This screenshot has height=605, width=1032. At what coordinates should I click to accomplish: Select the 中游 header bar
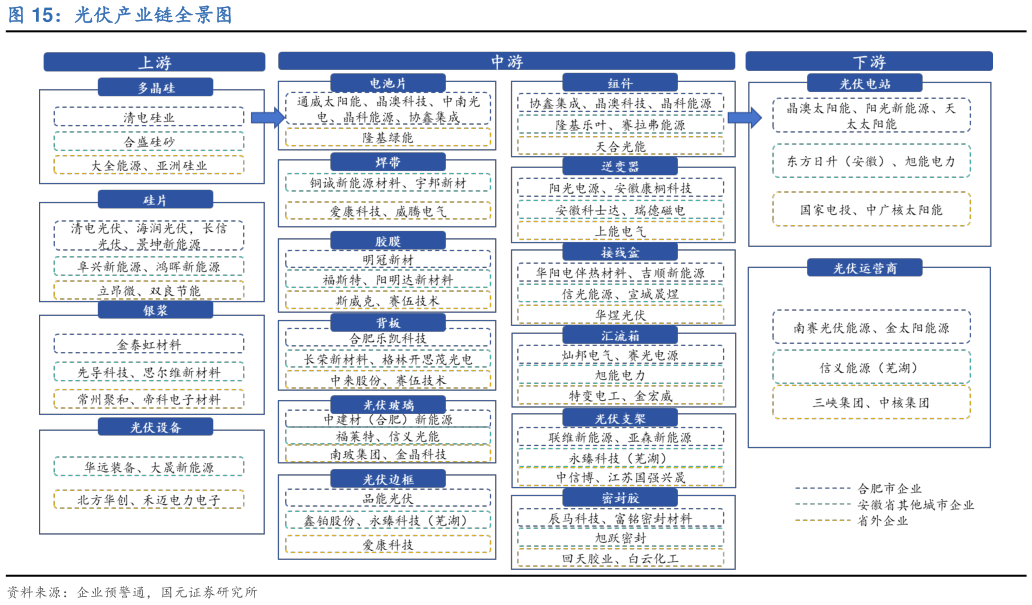(x=506, y=62)
